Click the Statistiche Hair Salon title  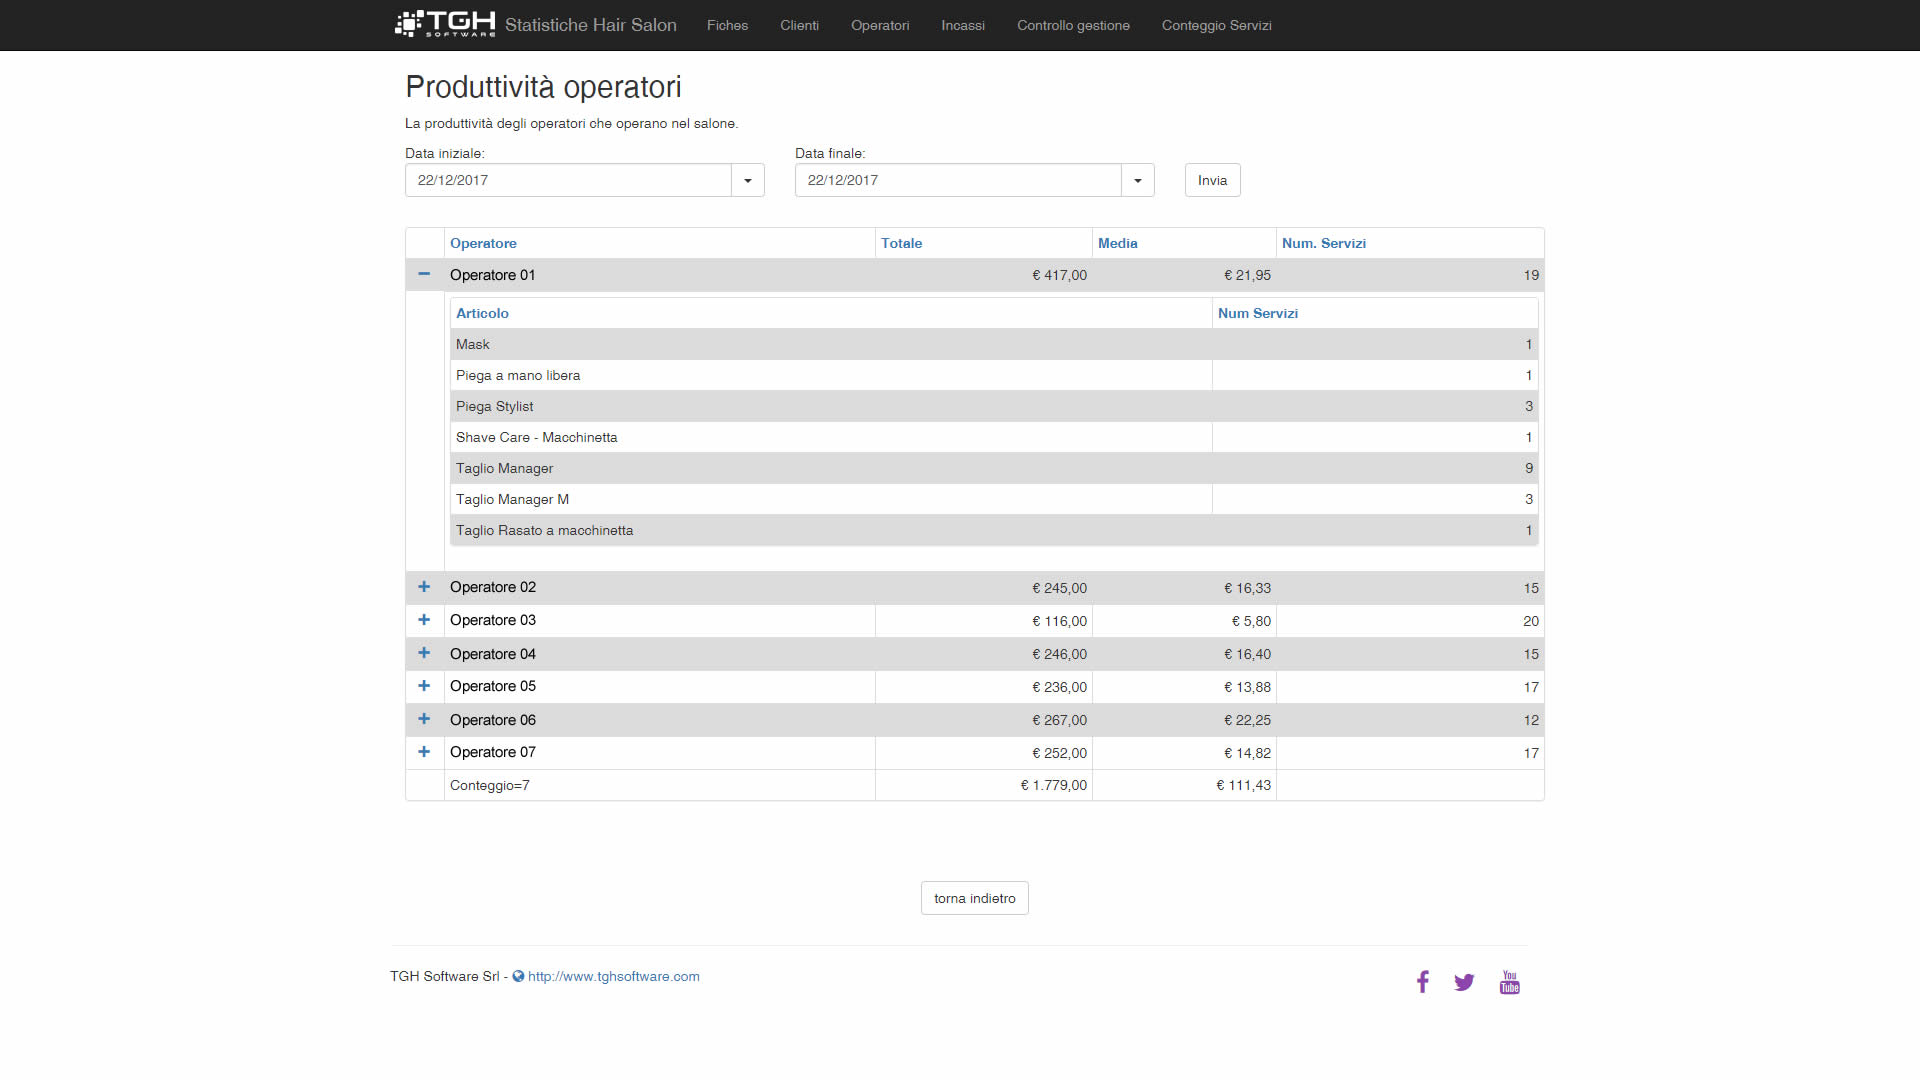[590, 25]
